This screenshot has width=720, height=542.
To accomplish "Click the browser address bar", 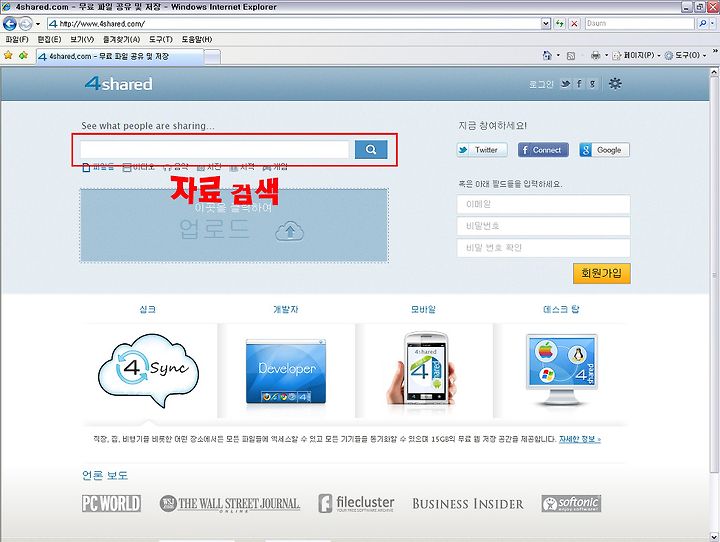I will pos(294,23).
